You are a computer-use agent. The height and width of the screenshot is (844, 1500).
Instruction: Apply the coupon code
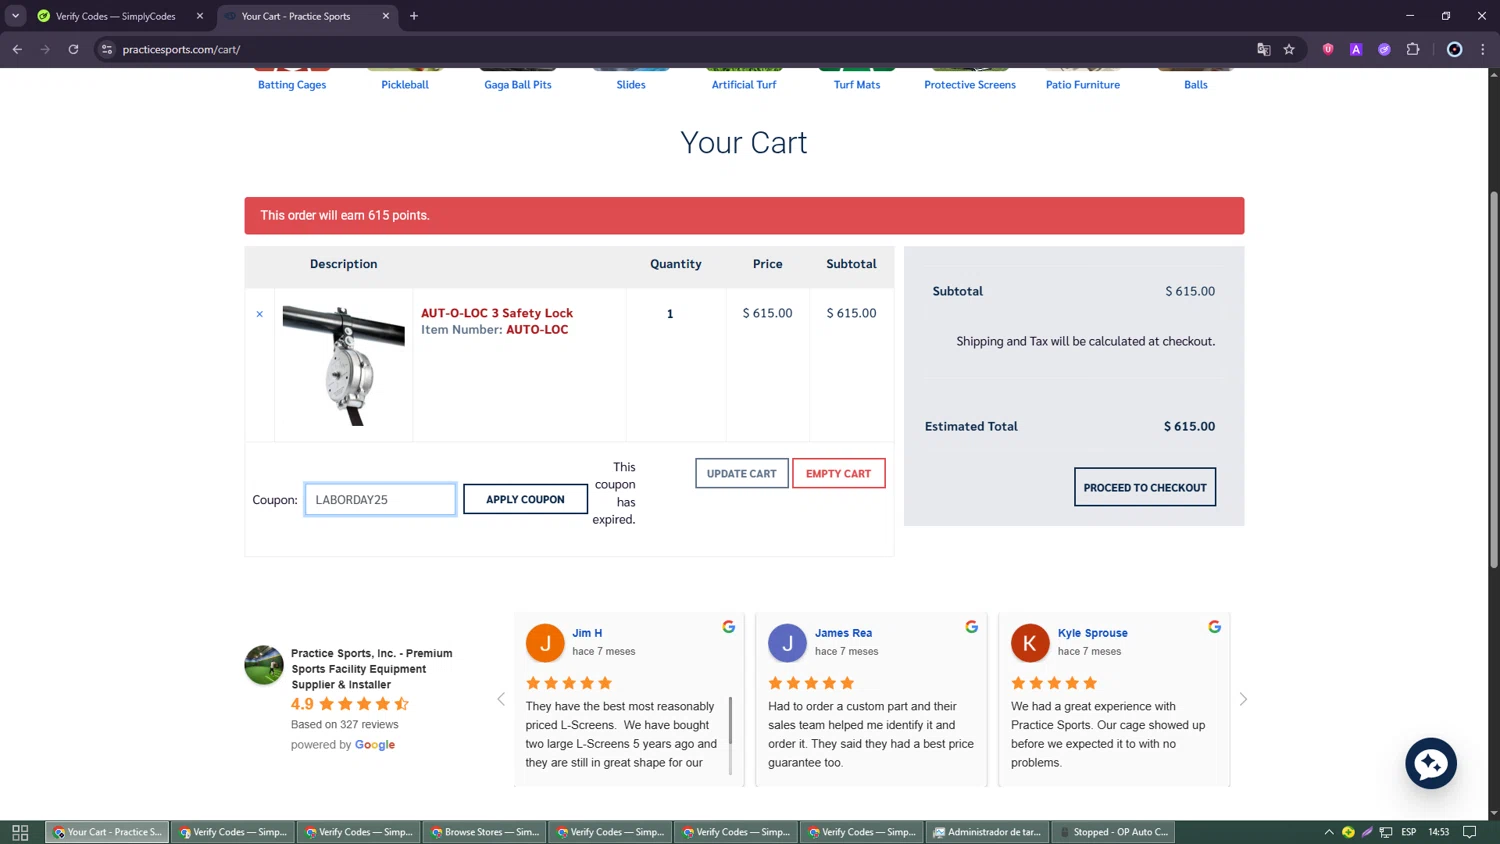point(525,499)
